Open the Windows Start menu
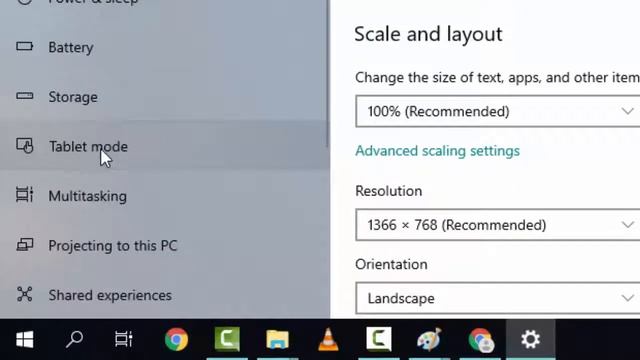The height and width of the screenshot is (360, 640). pyautogui.click(x=24, y=339)
